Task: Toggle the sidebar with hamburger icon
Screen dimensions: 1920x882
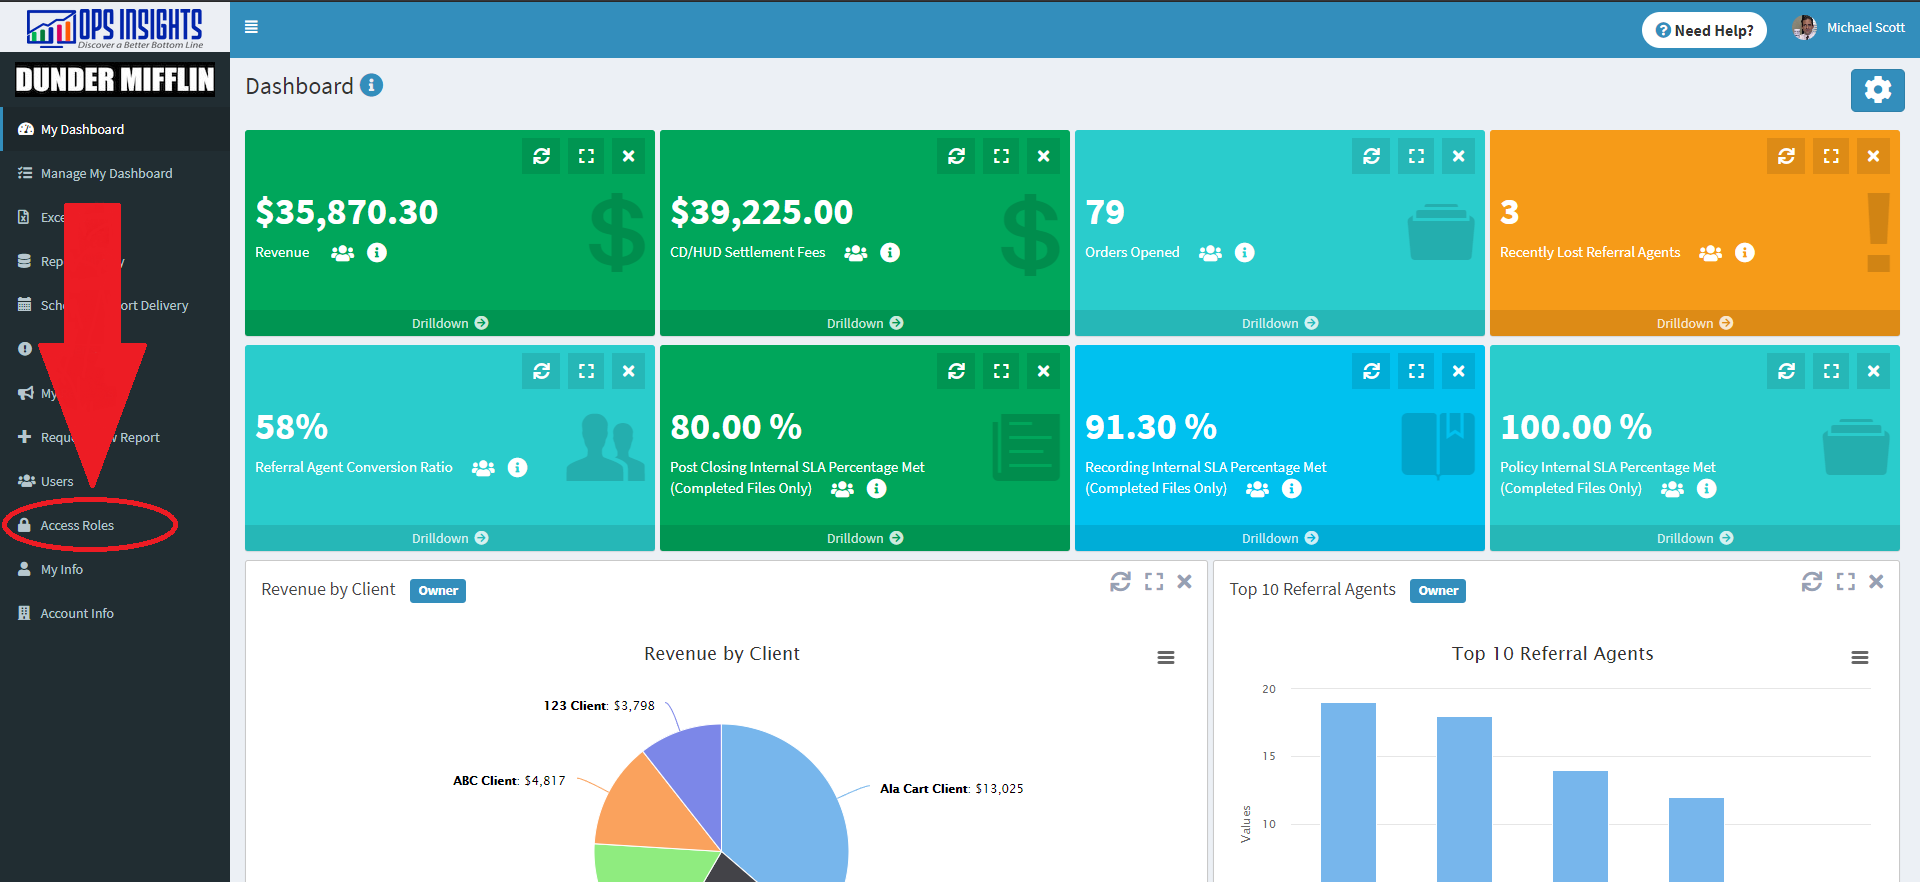Action: (x=252, y=27)
